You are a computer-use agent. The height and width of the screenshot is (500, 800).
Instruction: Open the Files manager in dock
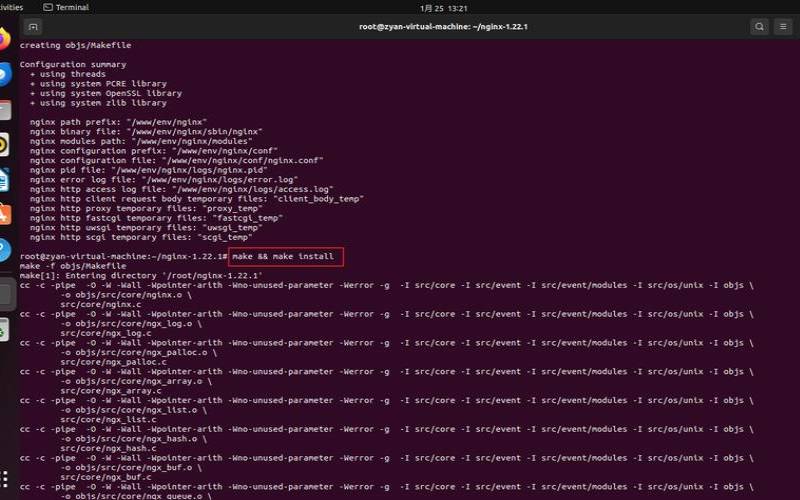pyautogui.click(x=5, y=110)
